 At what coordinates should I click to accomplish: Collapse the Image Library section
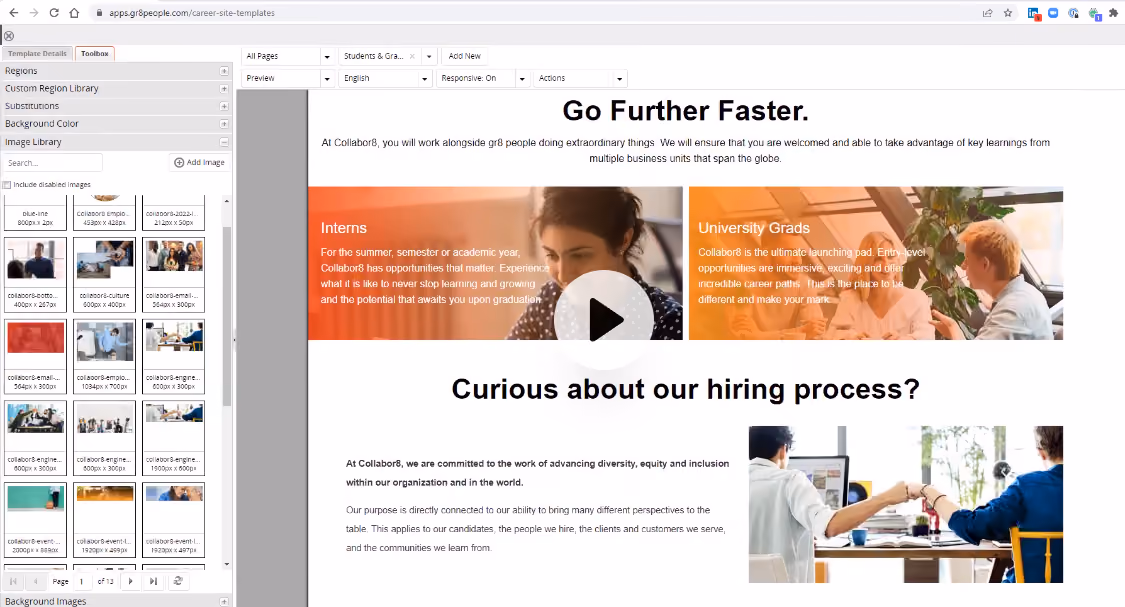(224, 142)
